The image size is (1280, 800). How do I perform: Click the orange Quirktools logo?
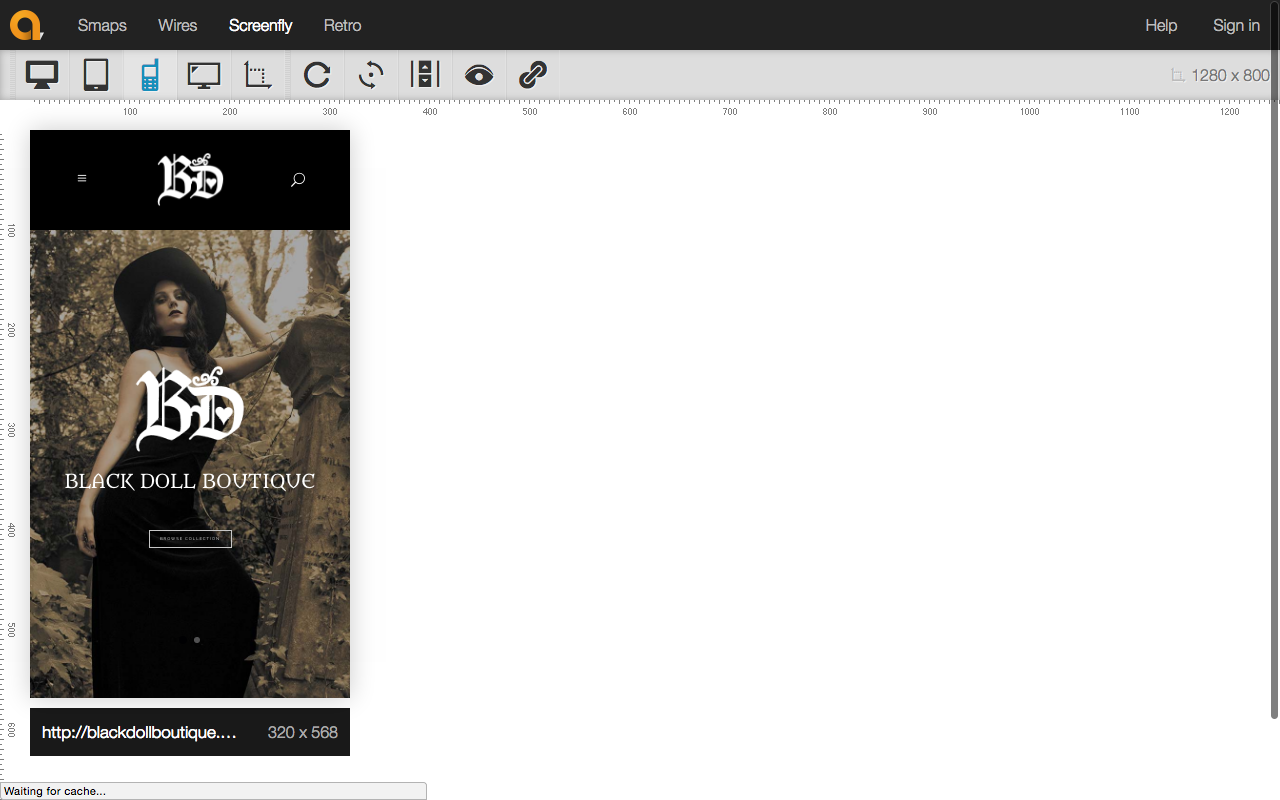pyautogui.click(x=27, y=25)
